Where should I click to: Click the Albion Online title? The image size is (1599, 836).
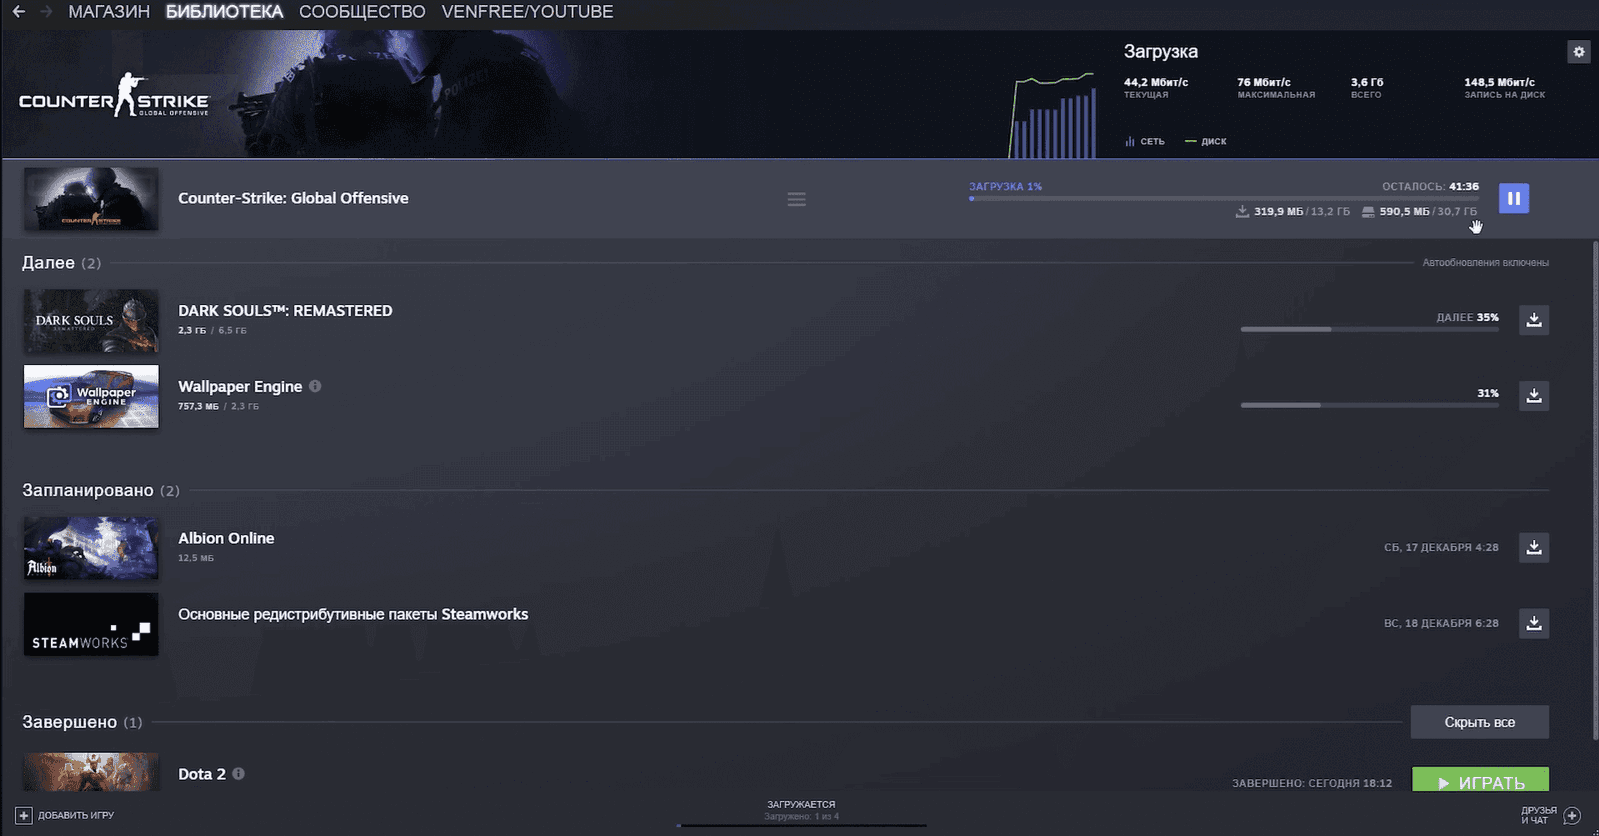click(226, 538)
